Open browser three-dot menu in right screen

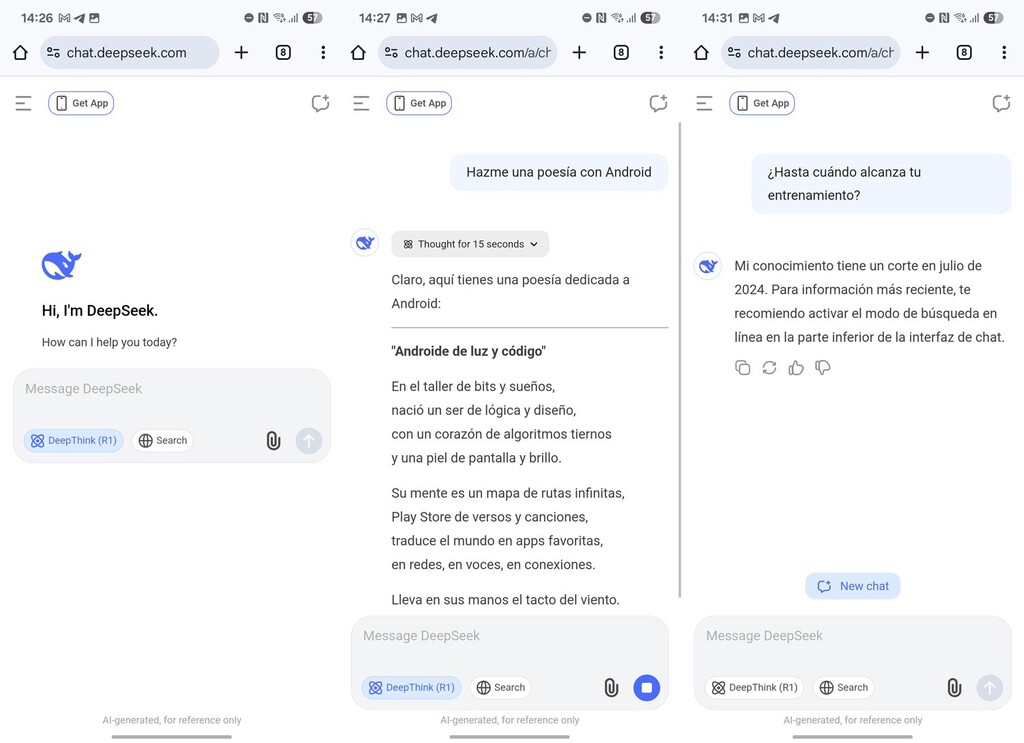click(x=1004, y=52)
